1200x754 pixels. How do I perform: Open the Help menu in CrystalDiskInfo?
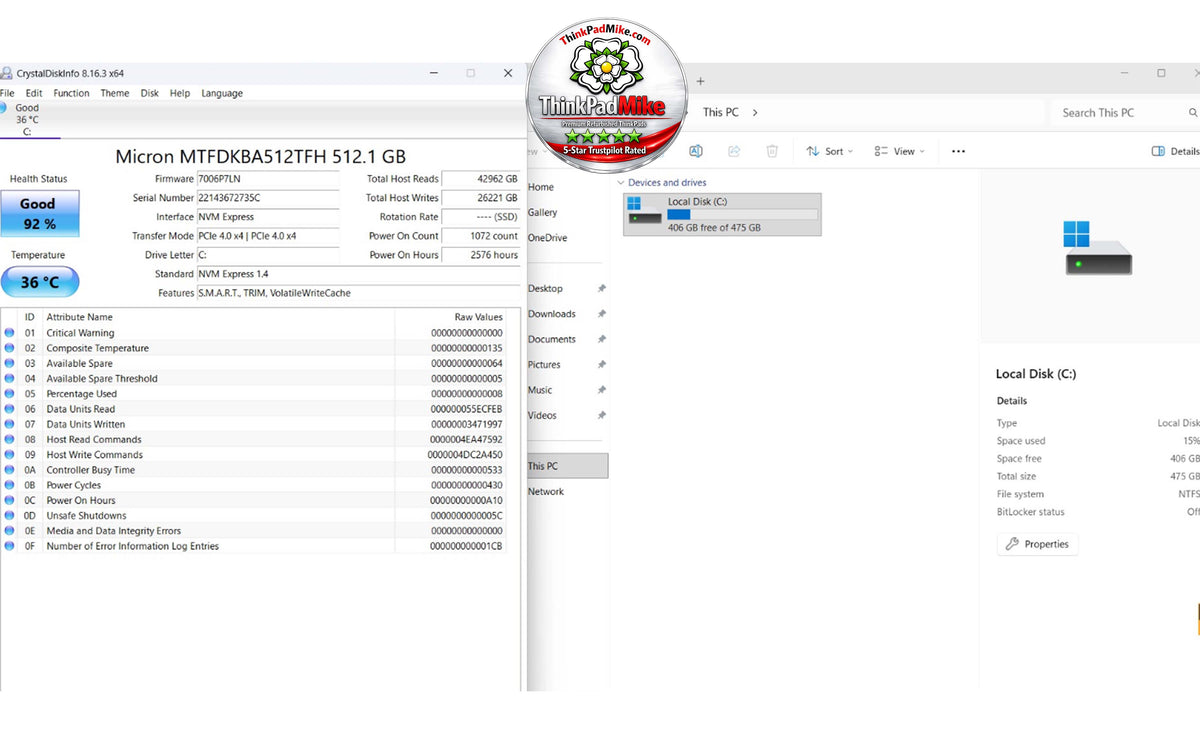[180, 93]
